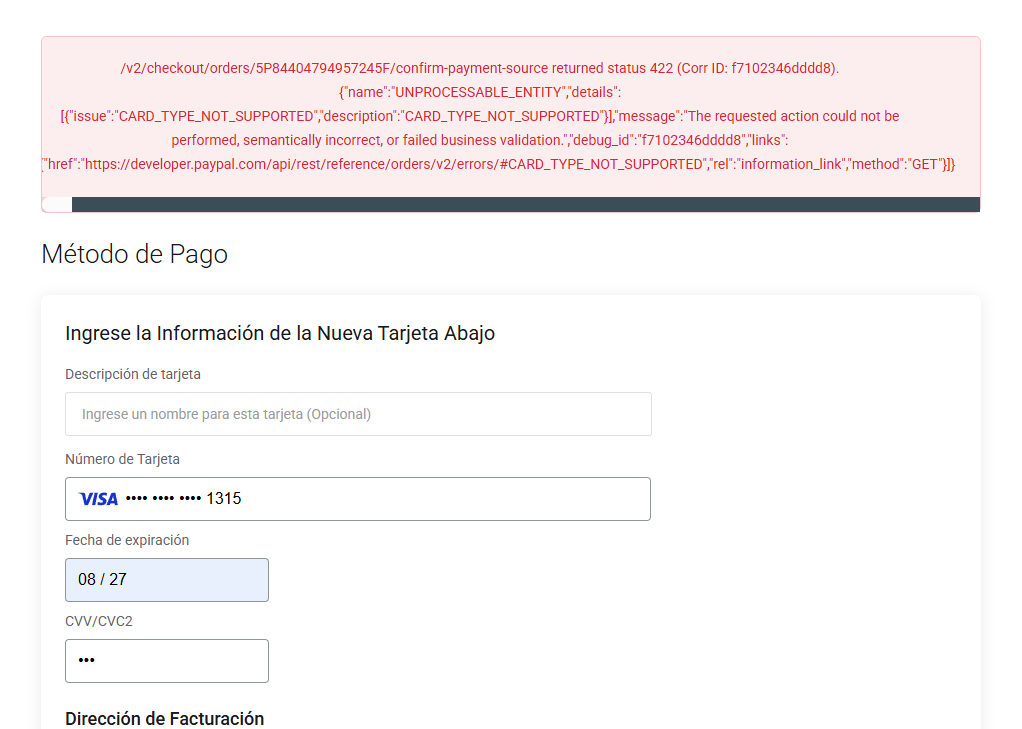Click the masked card number dots
The height and width of the screenshot is (729, 1022).
(163, 499)
